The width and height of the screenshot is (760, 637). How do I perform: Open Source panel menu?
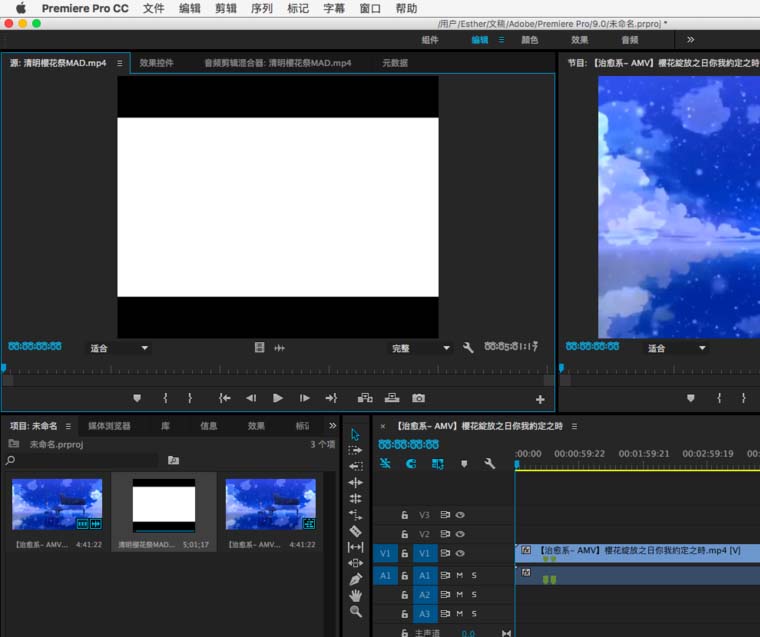coord(119,63)
